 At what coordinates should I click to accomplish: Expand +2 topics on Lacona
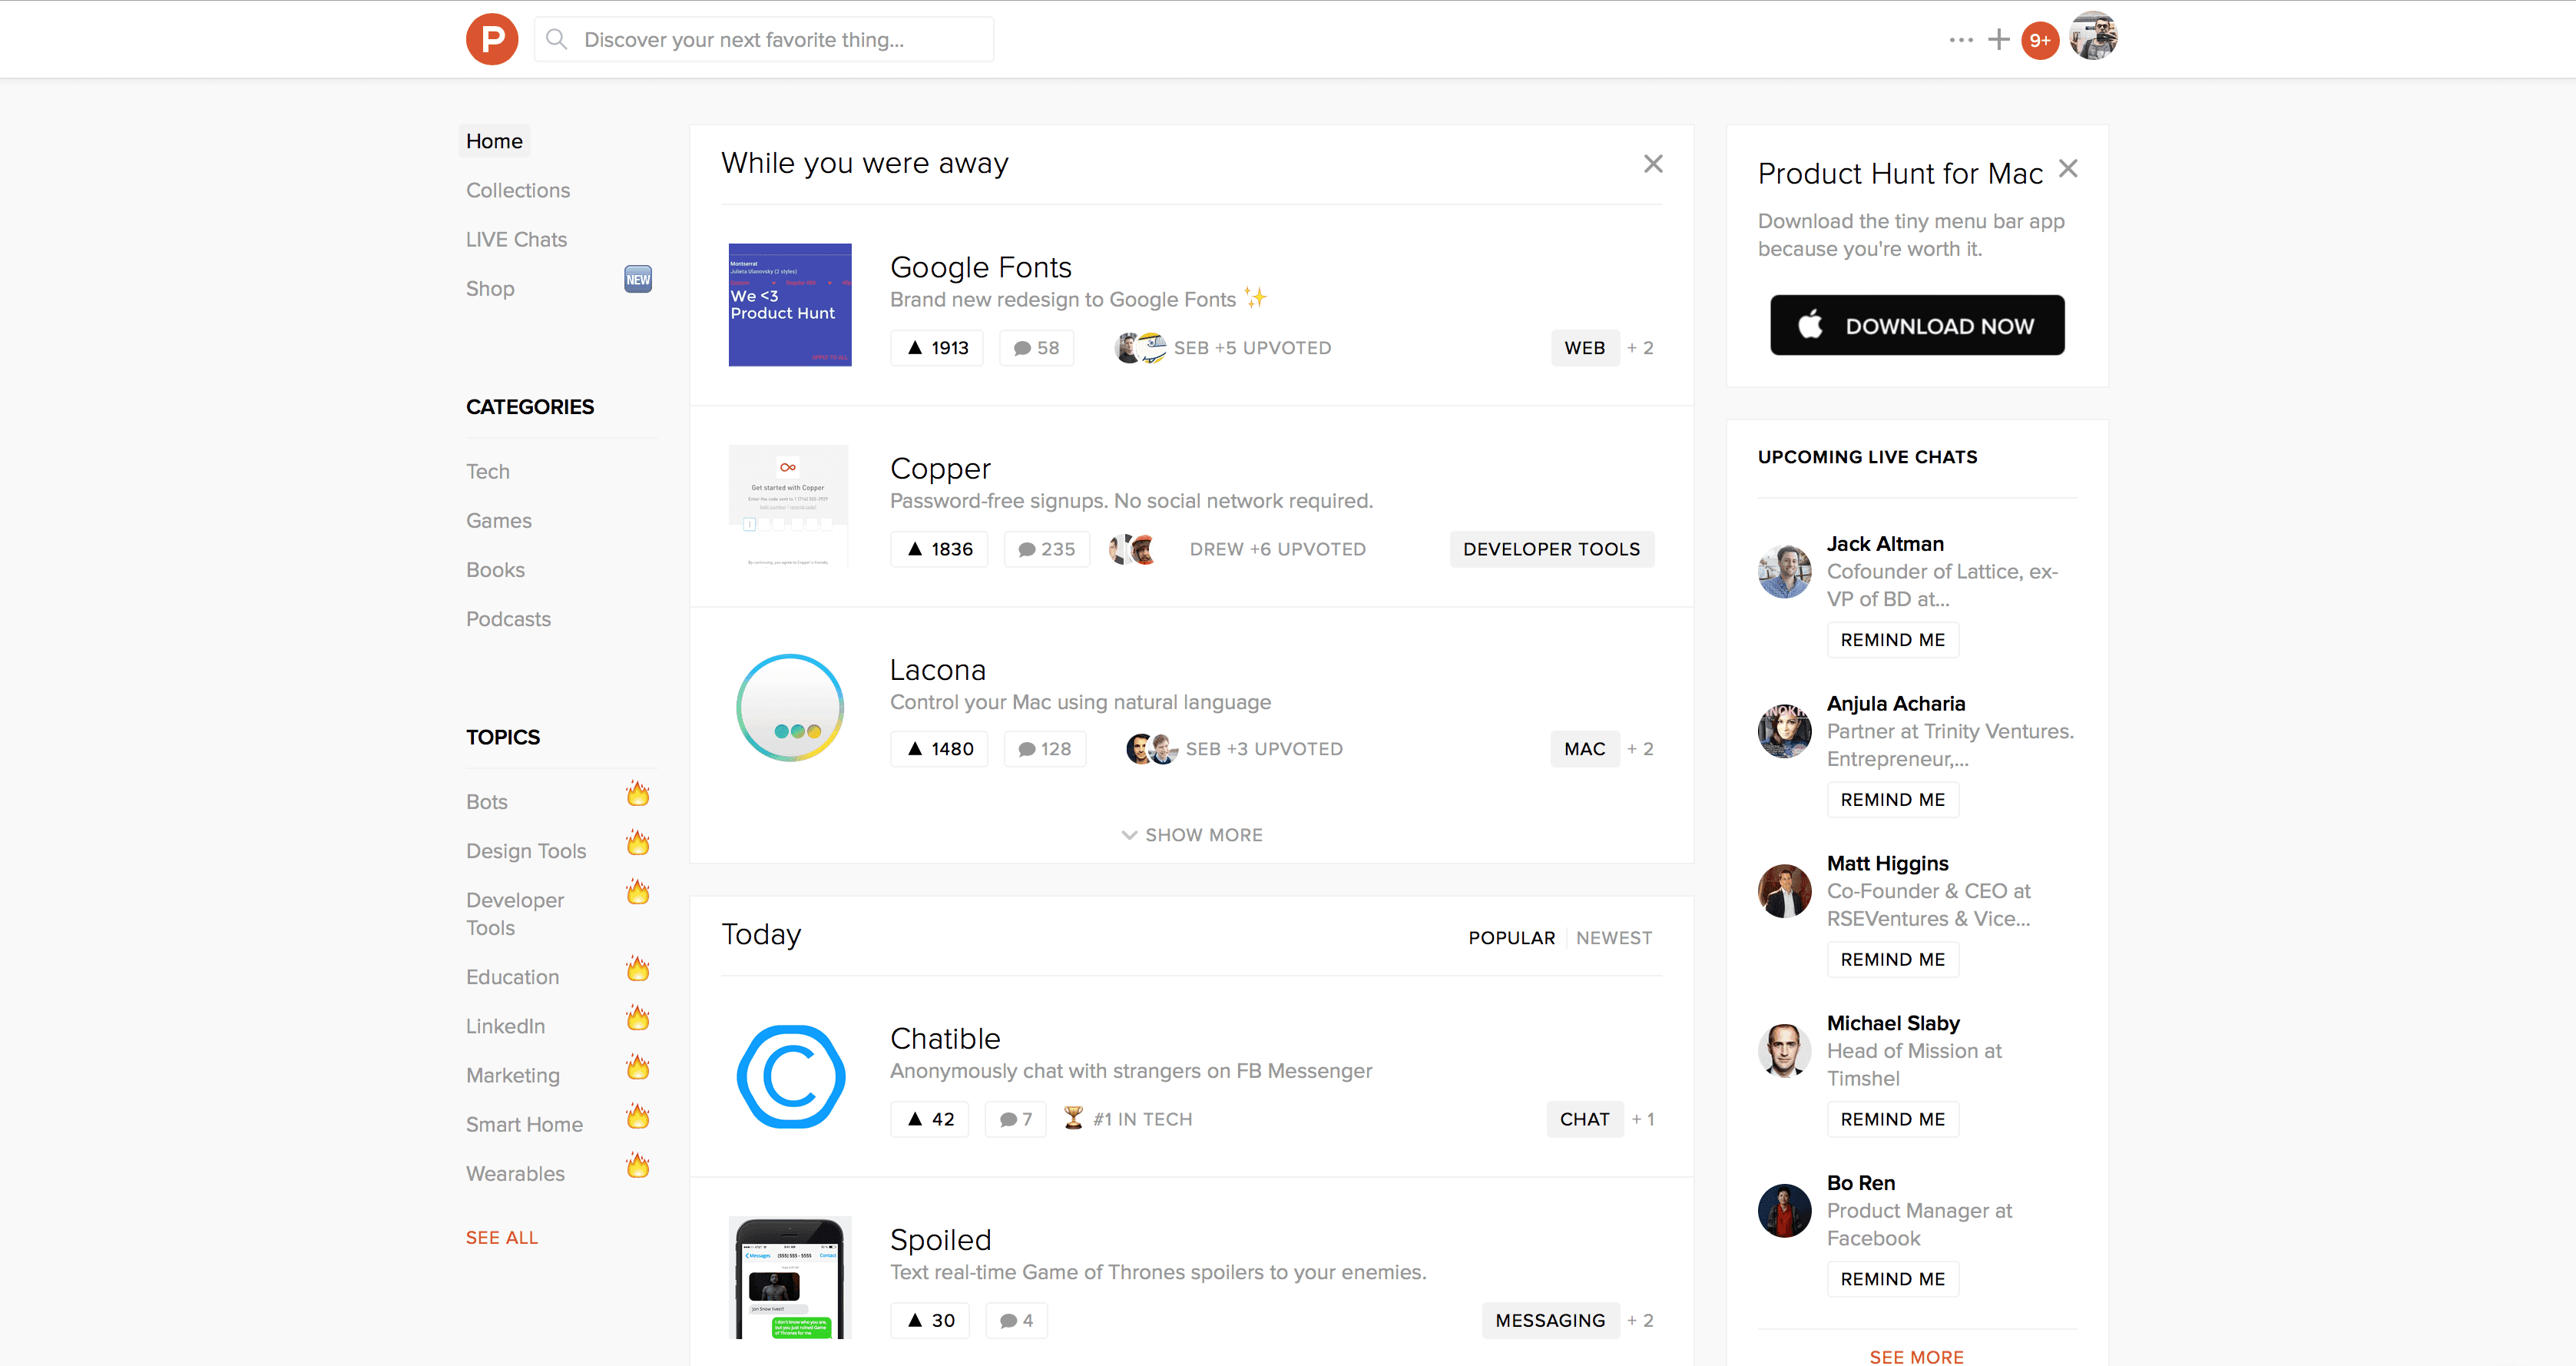(1640, 749)
